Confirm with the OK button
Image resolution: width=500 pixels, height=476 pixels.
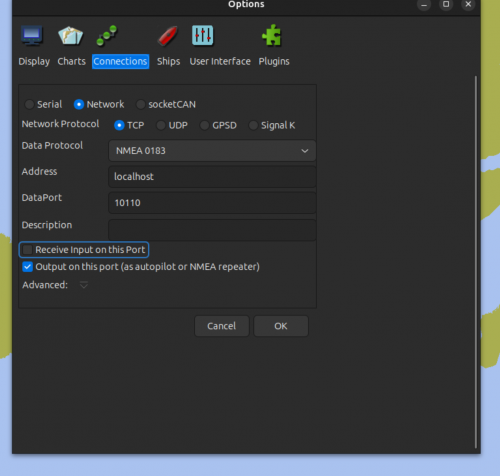click(x=281, y=326)
